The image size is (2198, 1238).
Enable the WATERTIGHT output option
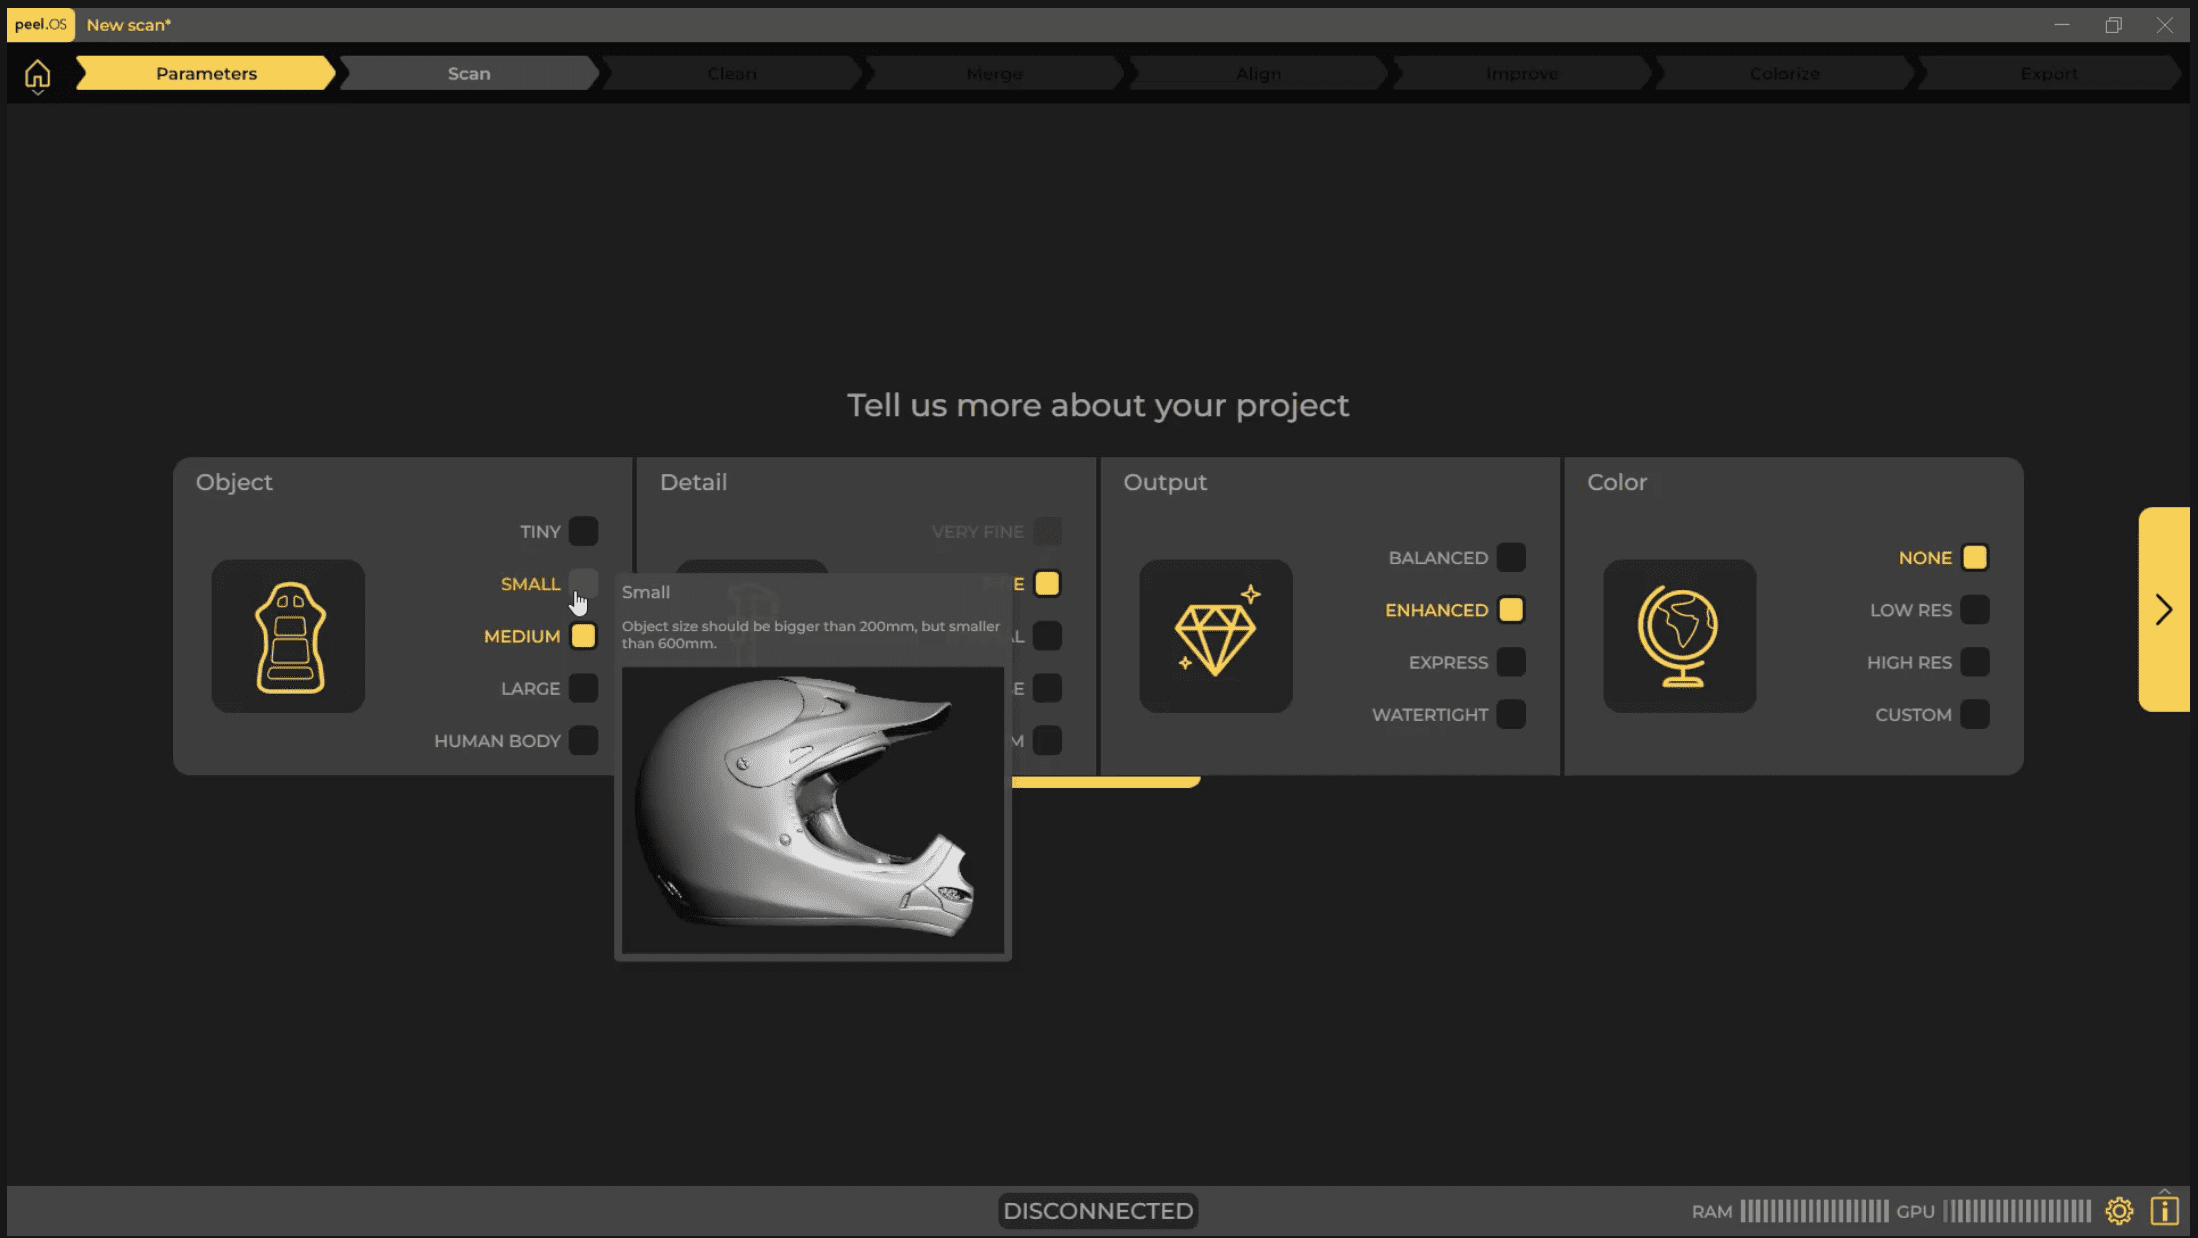pos(1511,714)
